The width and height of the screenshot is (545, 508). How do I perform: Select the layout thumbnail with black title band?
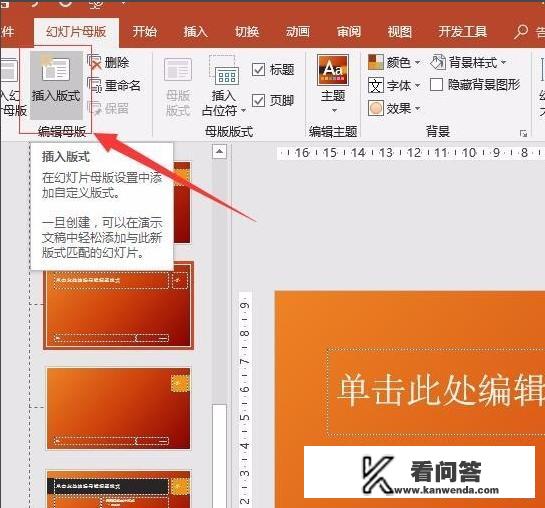point(118,489)
